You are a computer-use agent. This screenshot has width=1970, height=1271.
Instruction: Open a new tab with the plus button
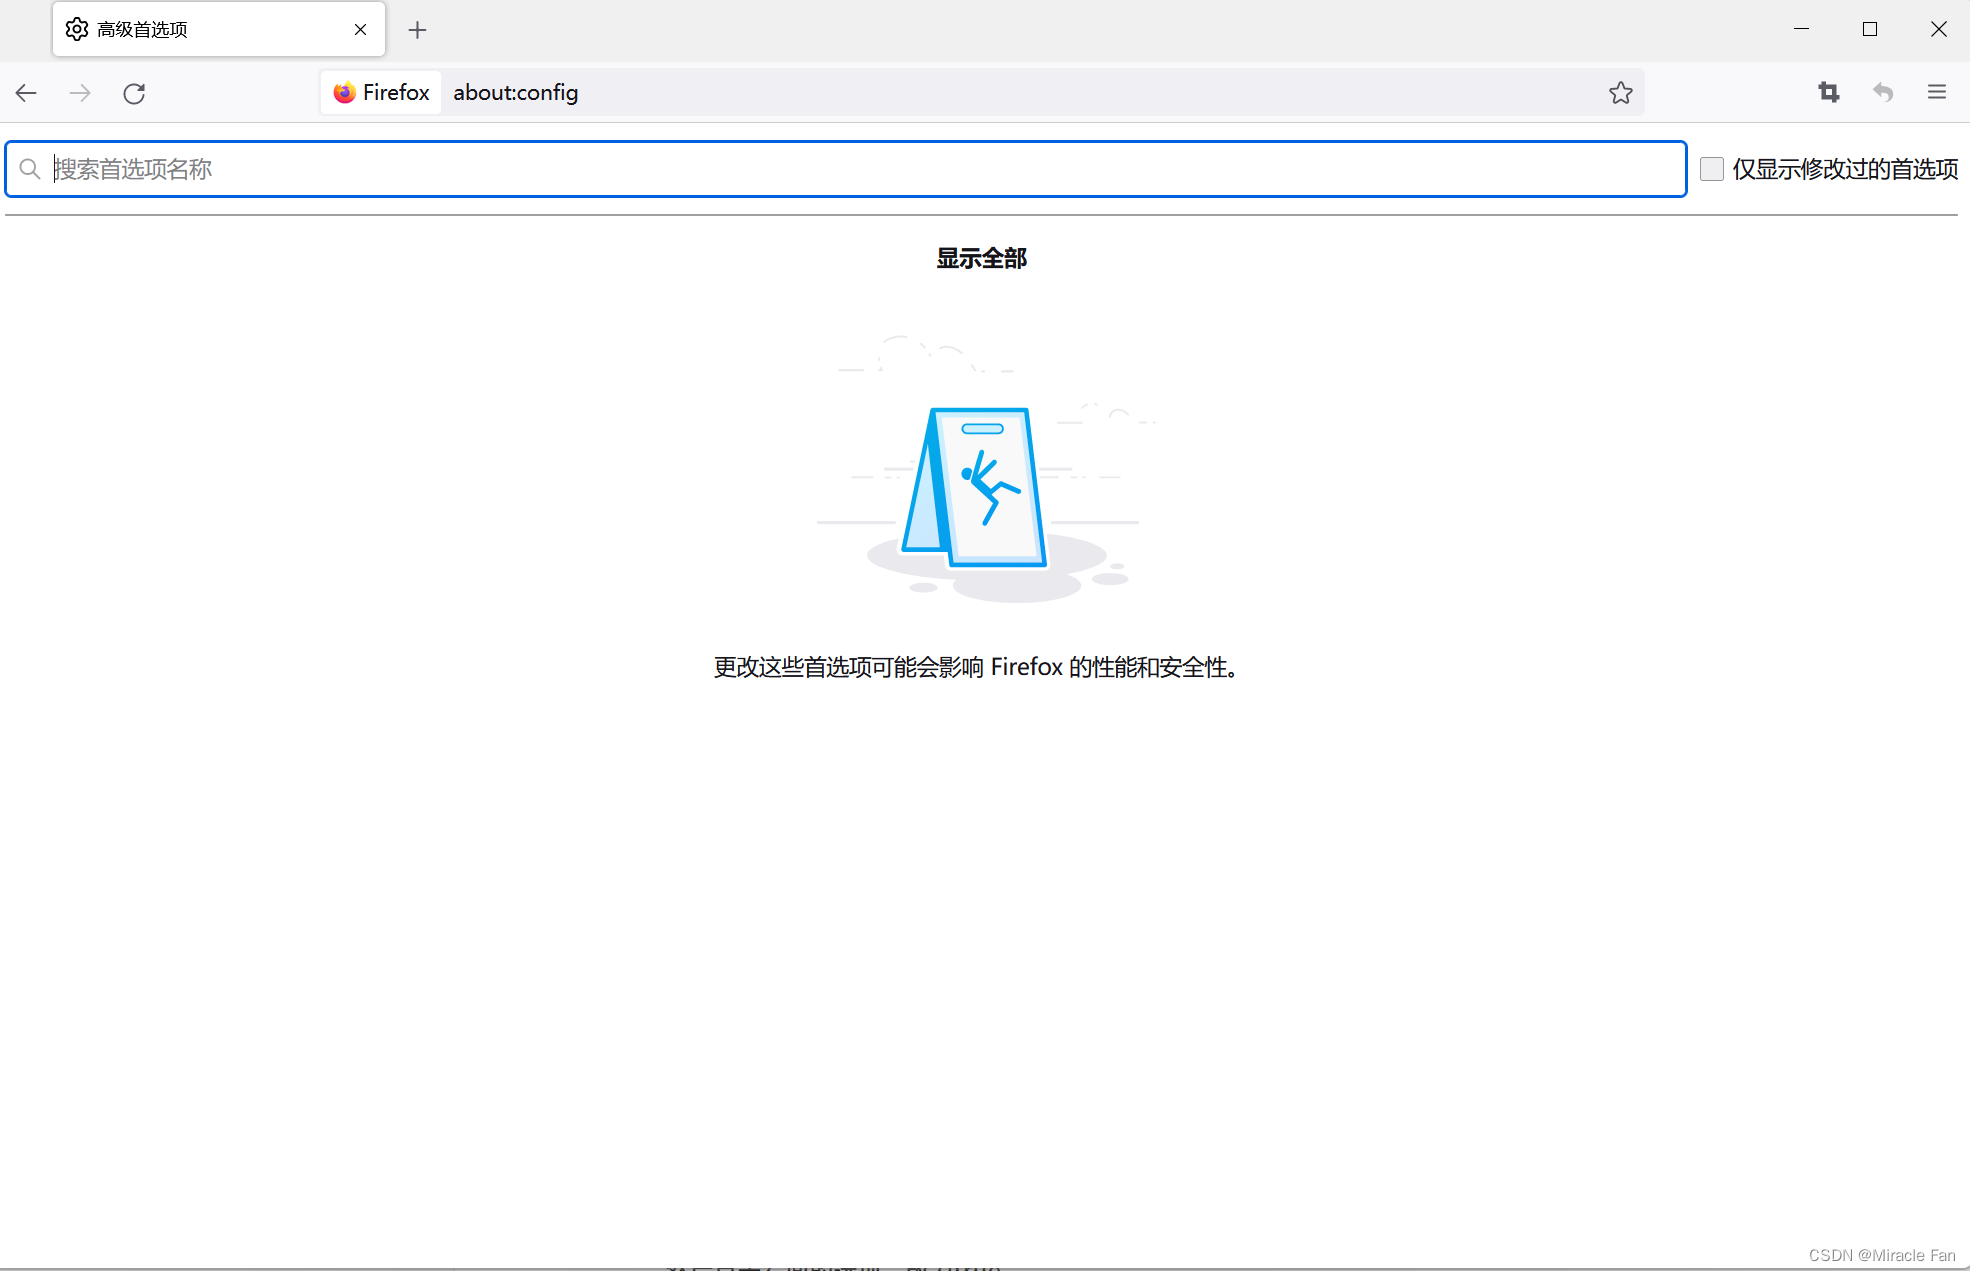[x=417, y=30]
